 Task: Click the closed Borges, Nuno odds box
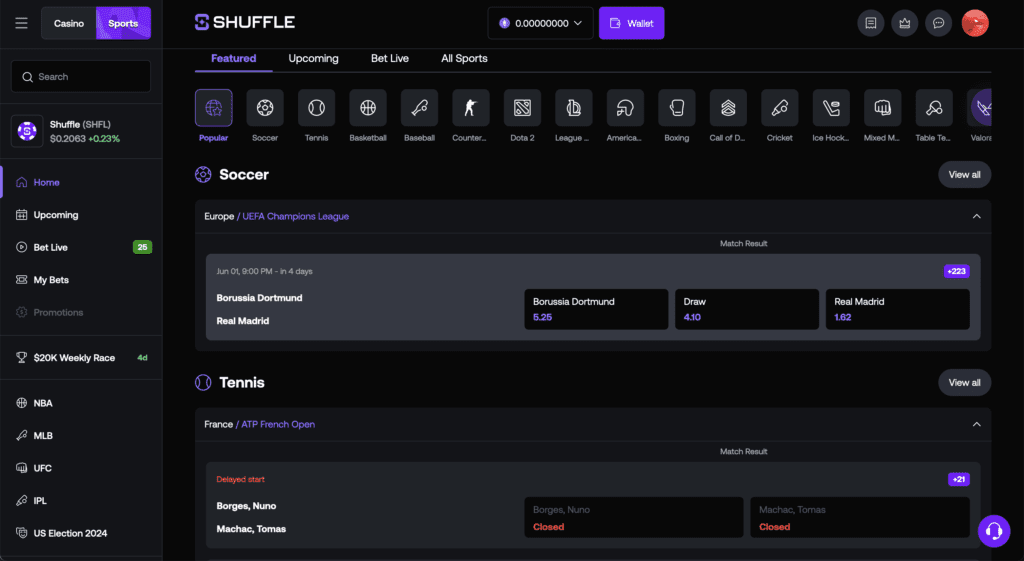coord(634,517)
